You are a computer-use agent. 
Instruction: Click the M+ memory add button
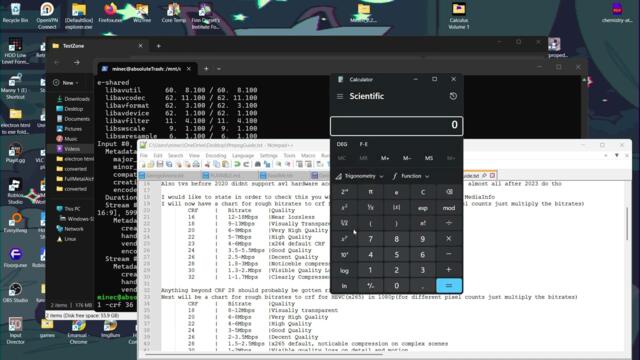tap(385, 158)
